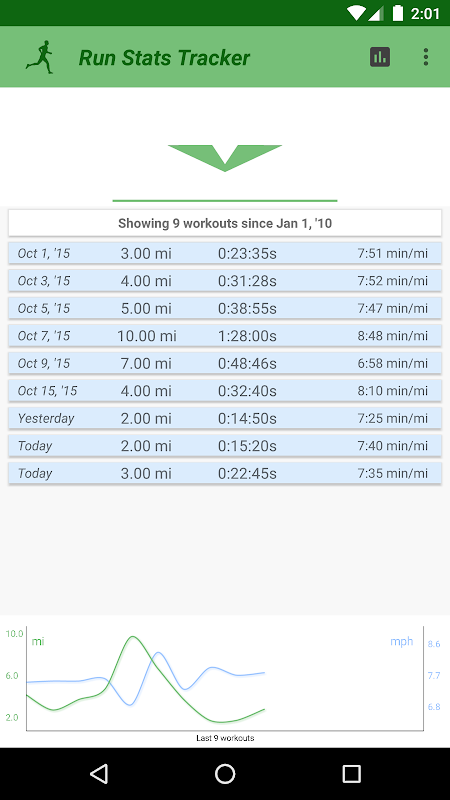The image size is (450, 800).
Task: Select the Yesterday 2.00 mi workout
Action: pyautogui.click(x=225, y=419)
